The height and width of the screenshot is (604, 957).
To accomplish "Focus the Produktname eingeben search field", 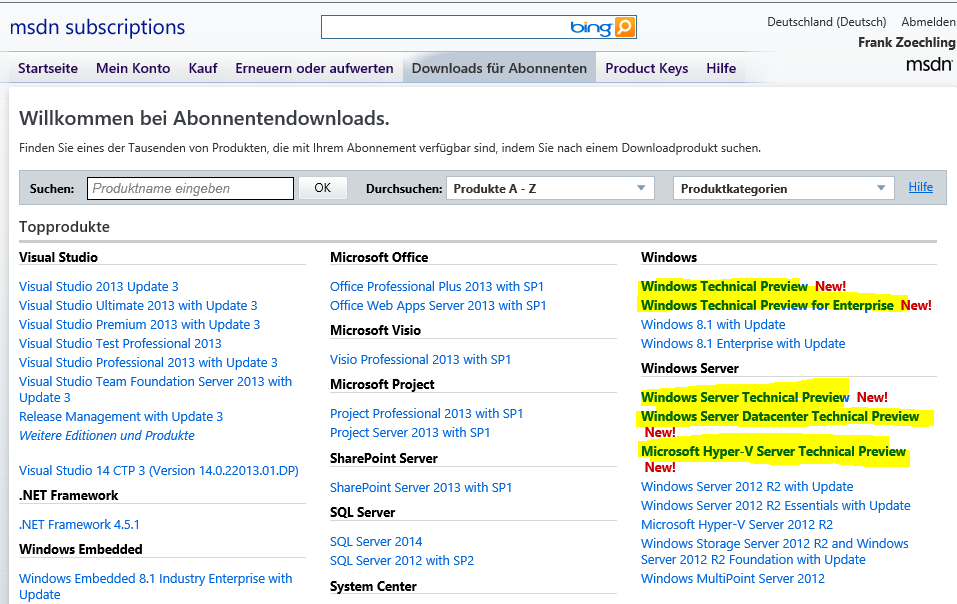I will (x=190, y=188).
